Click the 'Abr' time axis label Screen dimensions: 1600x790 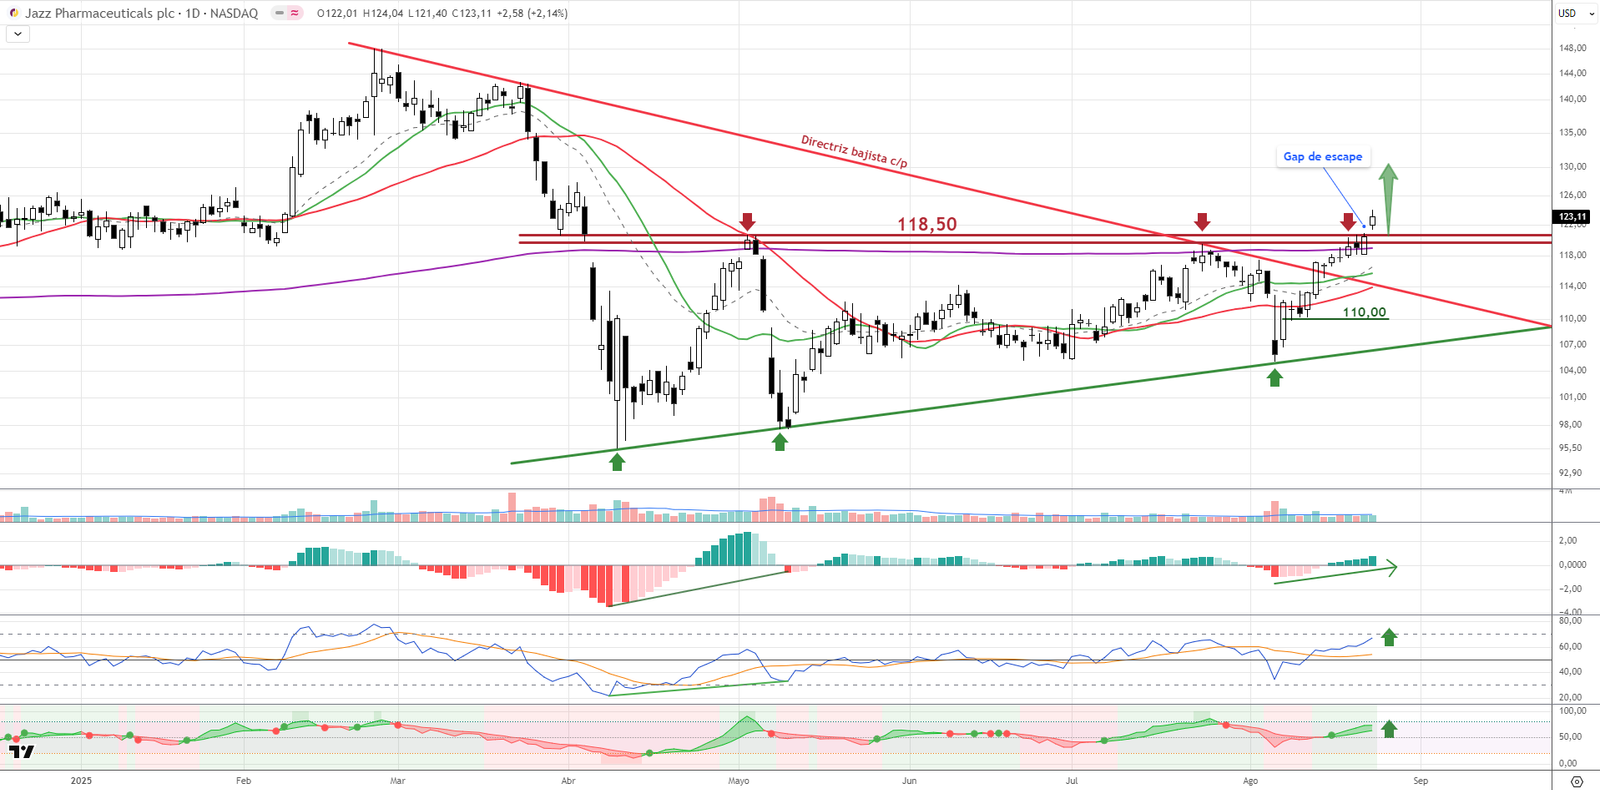(x=568, y=781)
